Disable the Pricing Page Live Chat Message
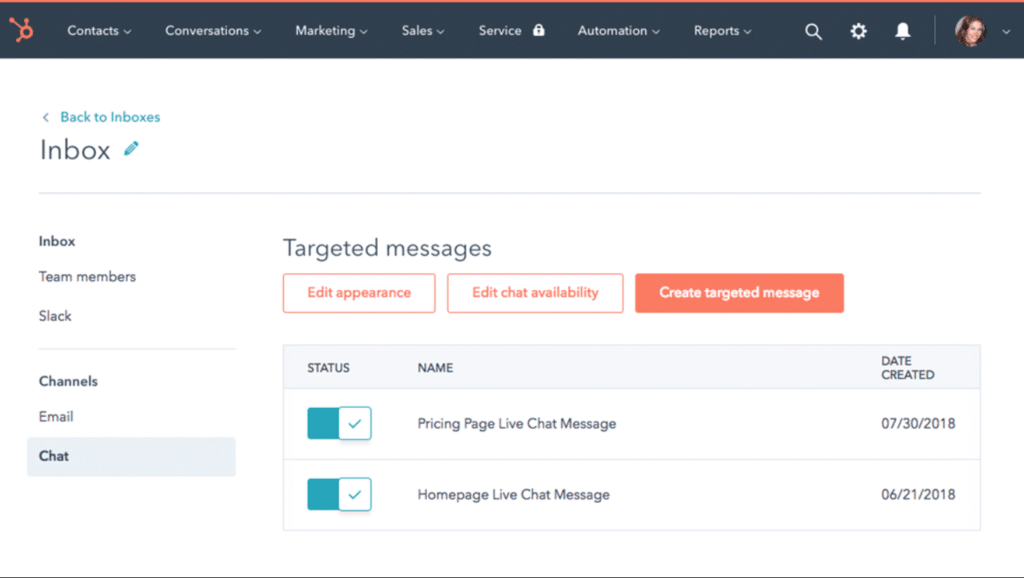The height and width of the screenshot is (578, 1024). [338, 423]
